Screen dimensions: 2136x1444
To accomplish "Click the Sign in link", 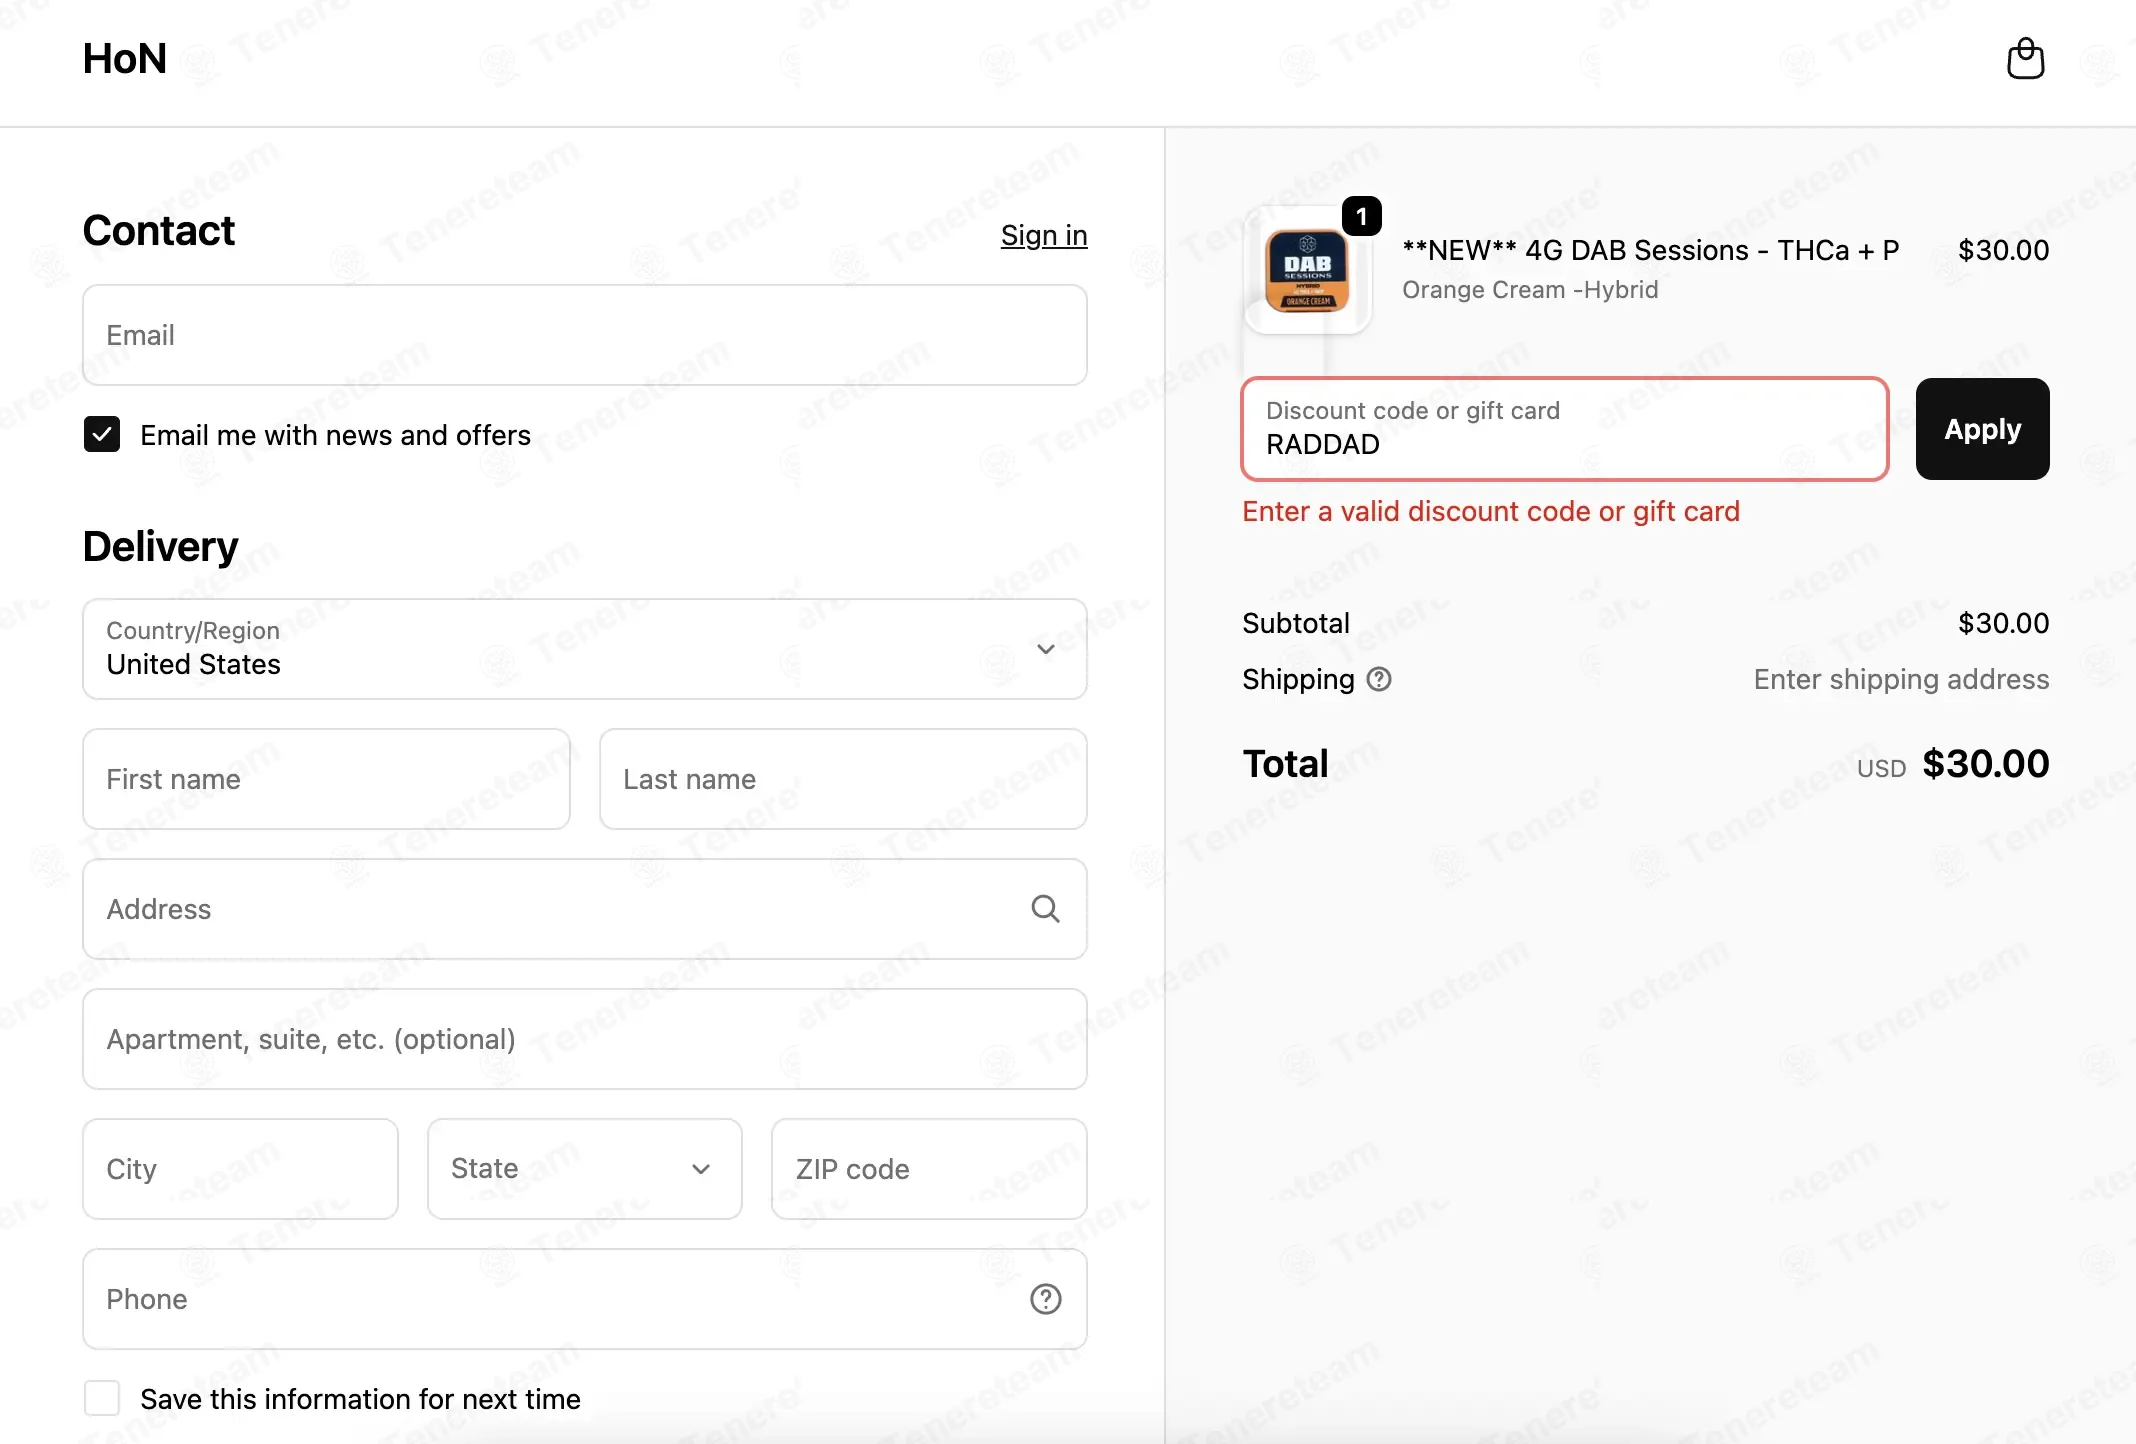I will click(1044, 235).
